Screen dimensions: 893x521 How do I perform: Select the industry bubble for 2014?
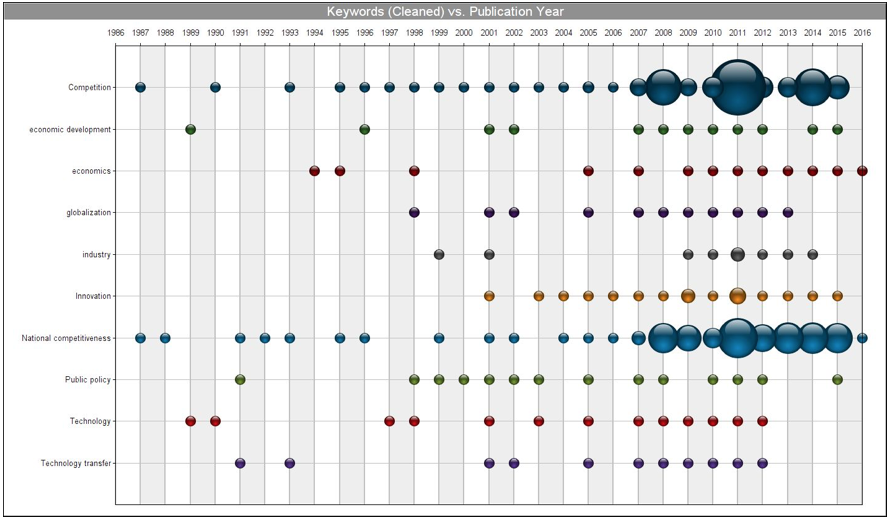[x=813, y=255]
